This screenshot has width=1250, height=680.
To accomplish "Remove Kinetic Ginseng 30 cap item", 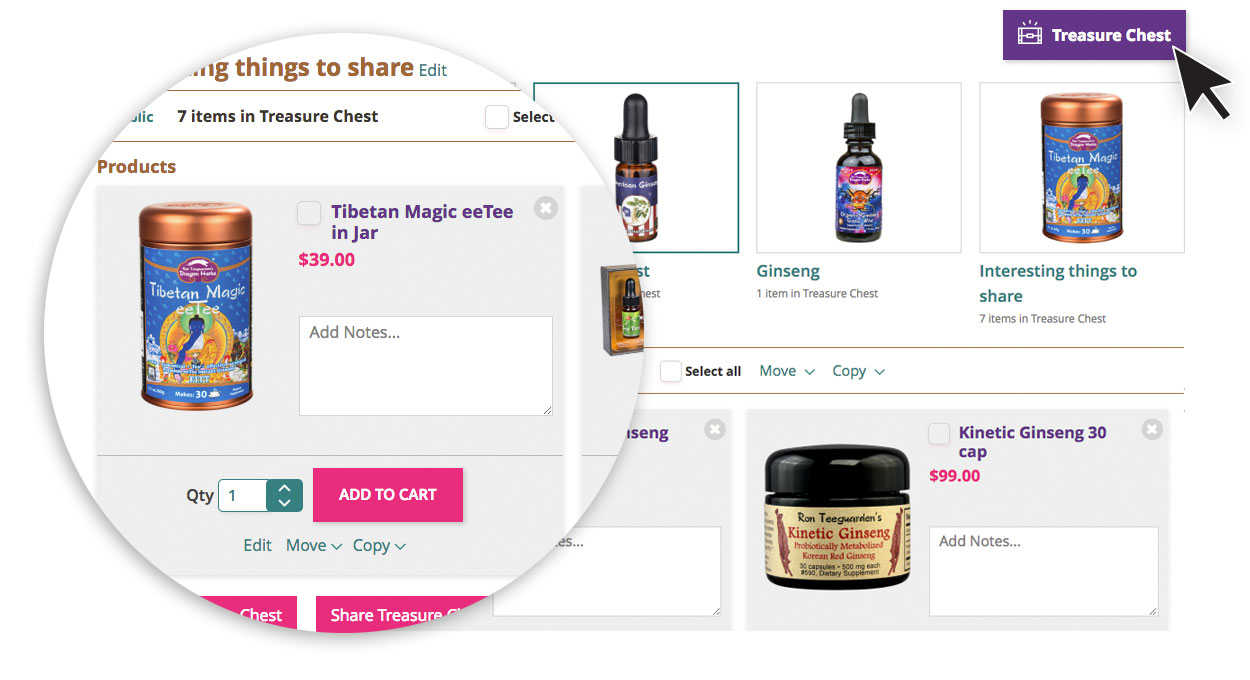I will (1152, 429).
